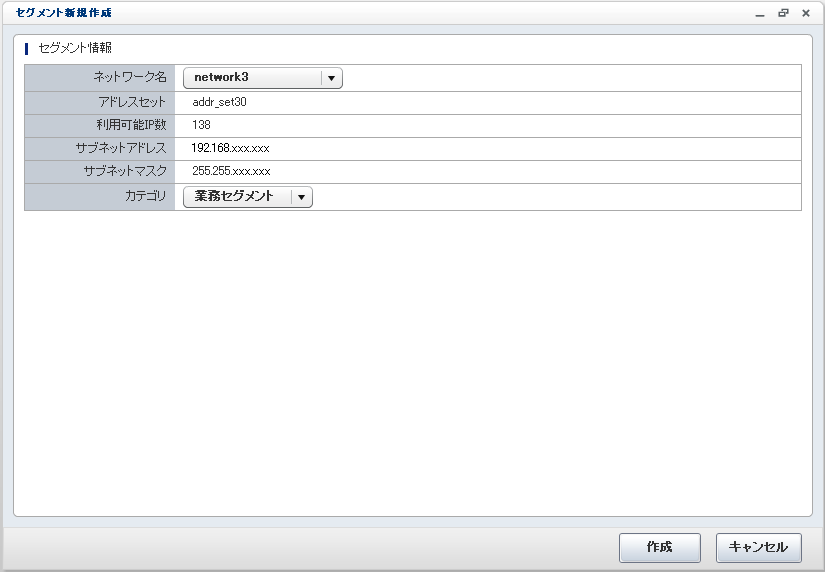
Task: Open the ネットワーク名 network3 dropdown
Action: tap(263, 78)
